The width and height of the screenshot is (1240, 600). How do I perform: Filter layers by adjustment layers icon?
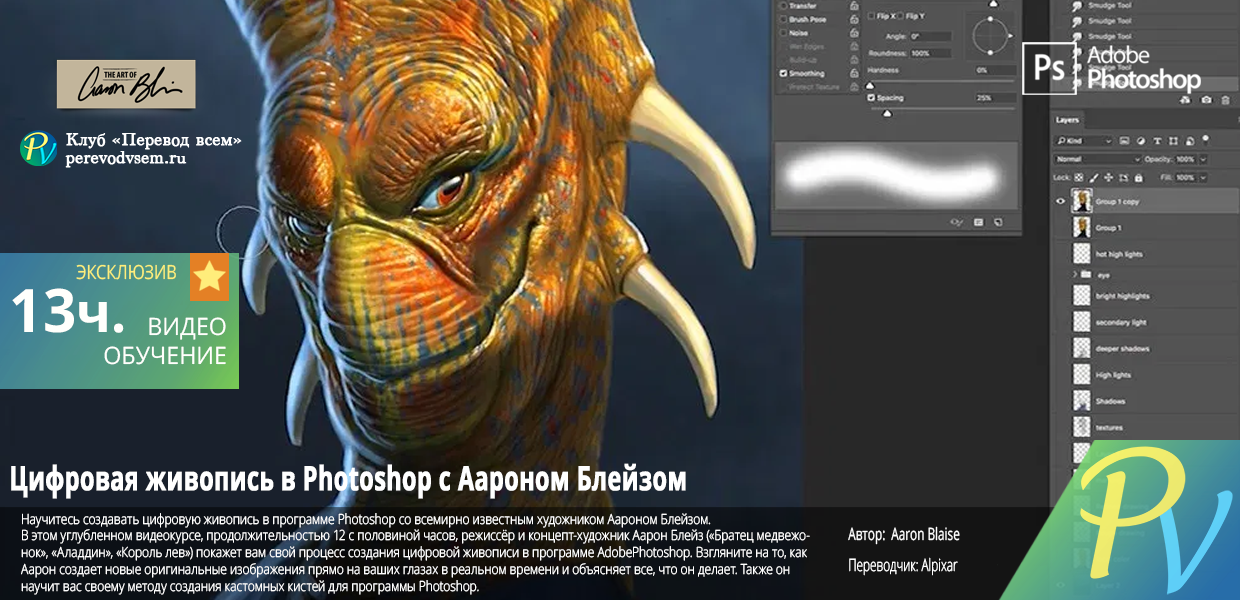tap(1141, 141)
